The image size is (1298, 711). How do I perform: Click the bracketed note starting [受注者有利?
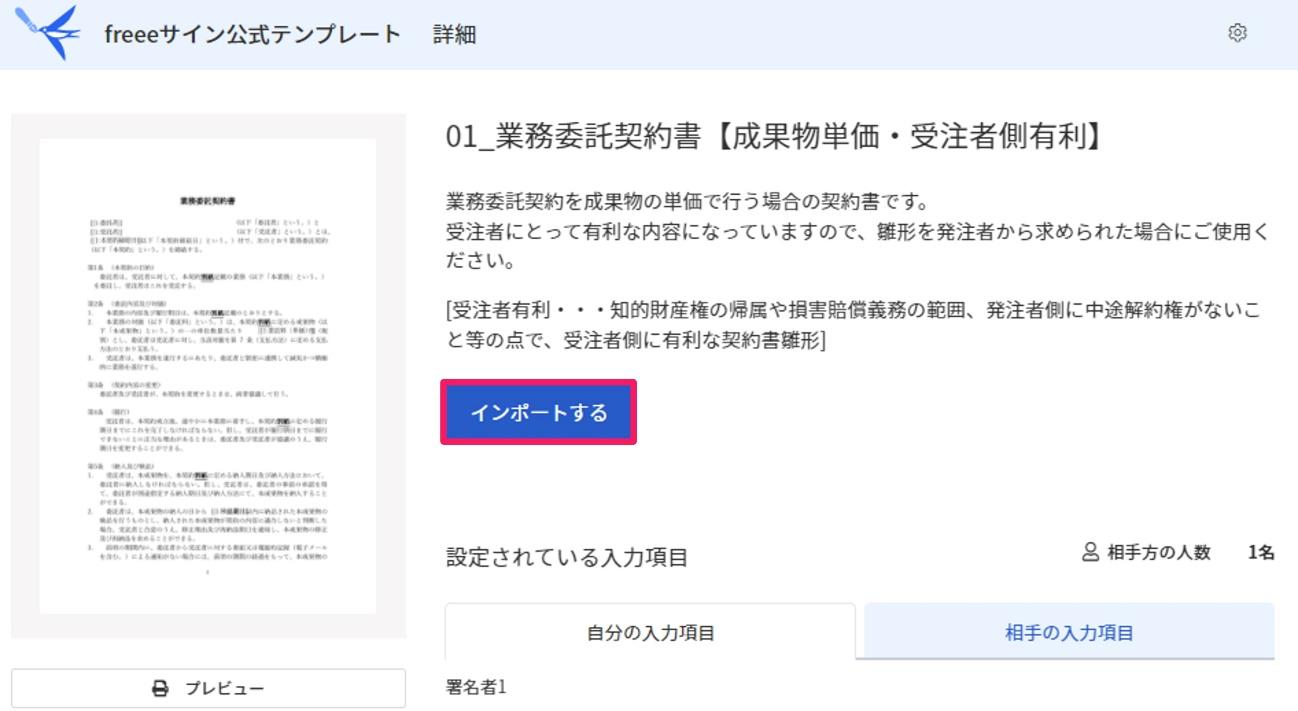coord(853,324)
